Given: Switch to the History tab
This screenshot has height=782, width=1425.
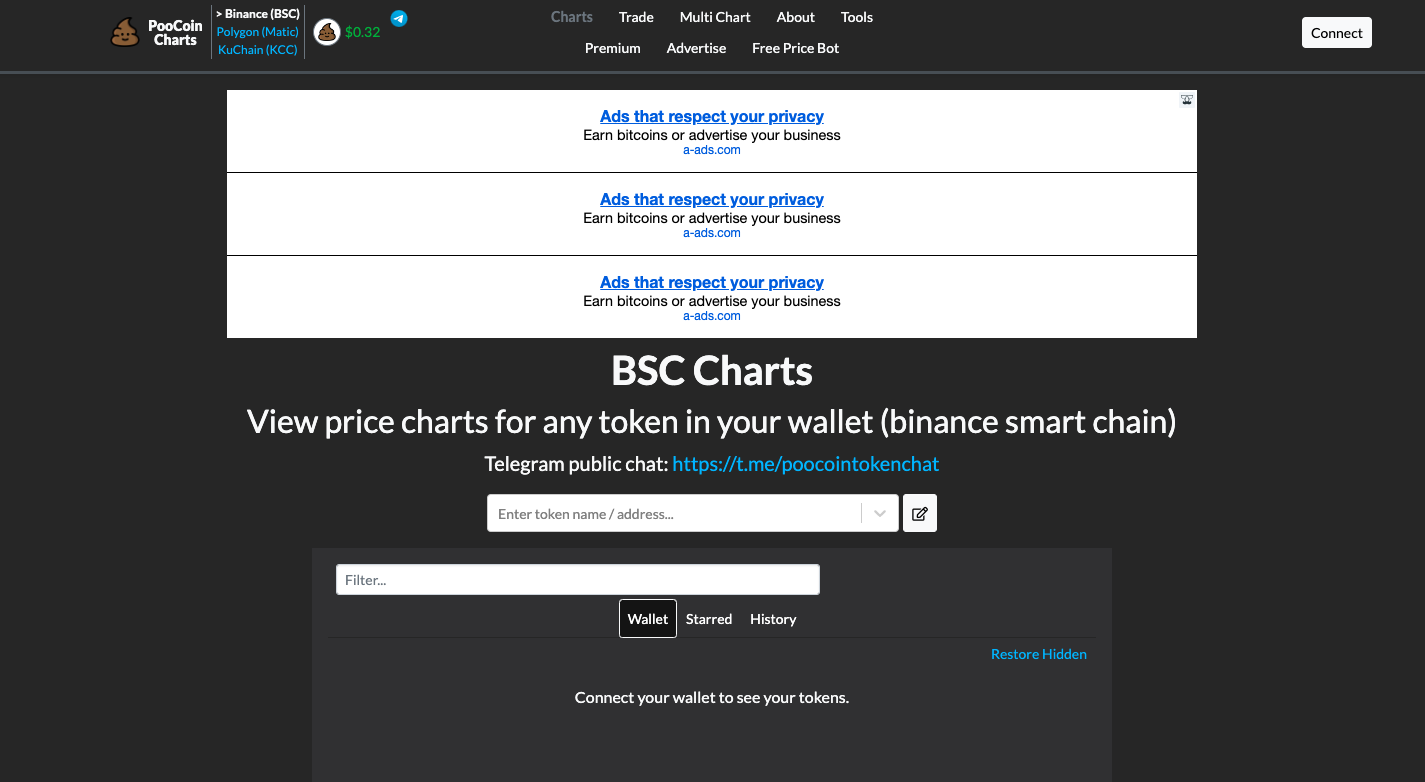Looking at the screenshot, I should click(x=773, y=619).
